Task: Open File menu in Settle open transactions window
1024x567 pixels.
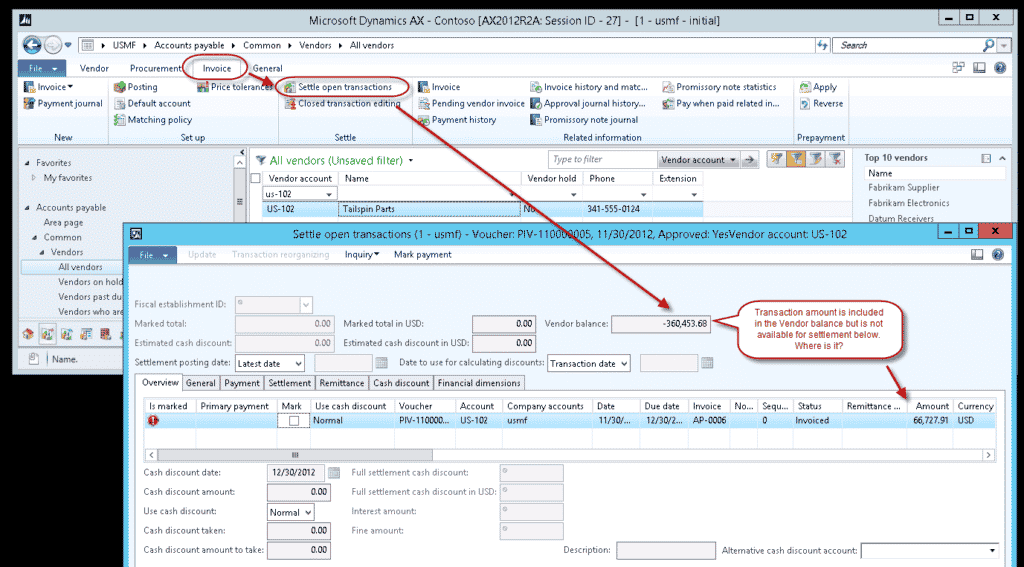Action: (x=153, y=255)
